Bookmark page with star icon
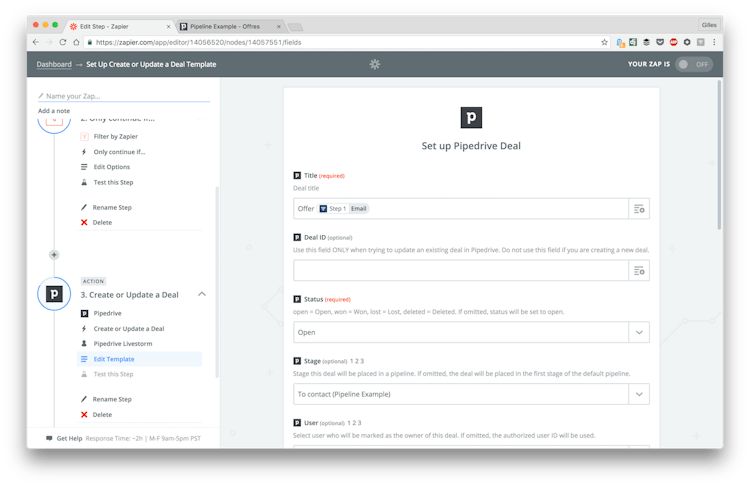750x487 pixels. coord(604,42)
